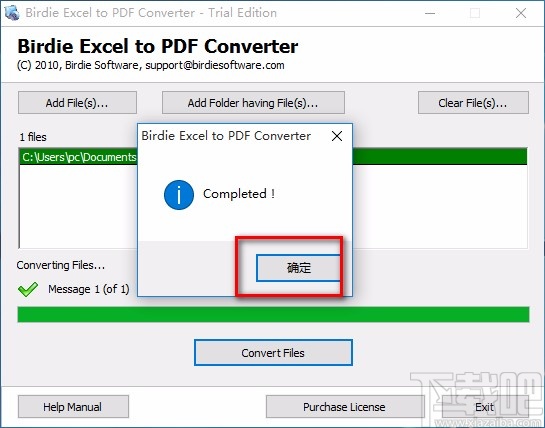Click the Purchase License button
The image size is (545, 428).
[x=344, y=406]
